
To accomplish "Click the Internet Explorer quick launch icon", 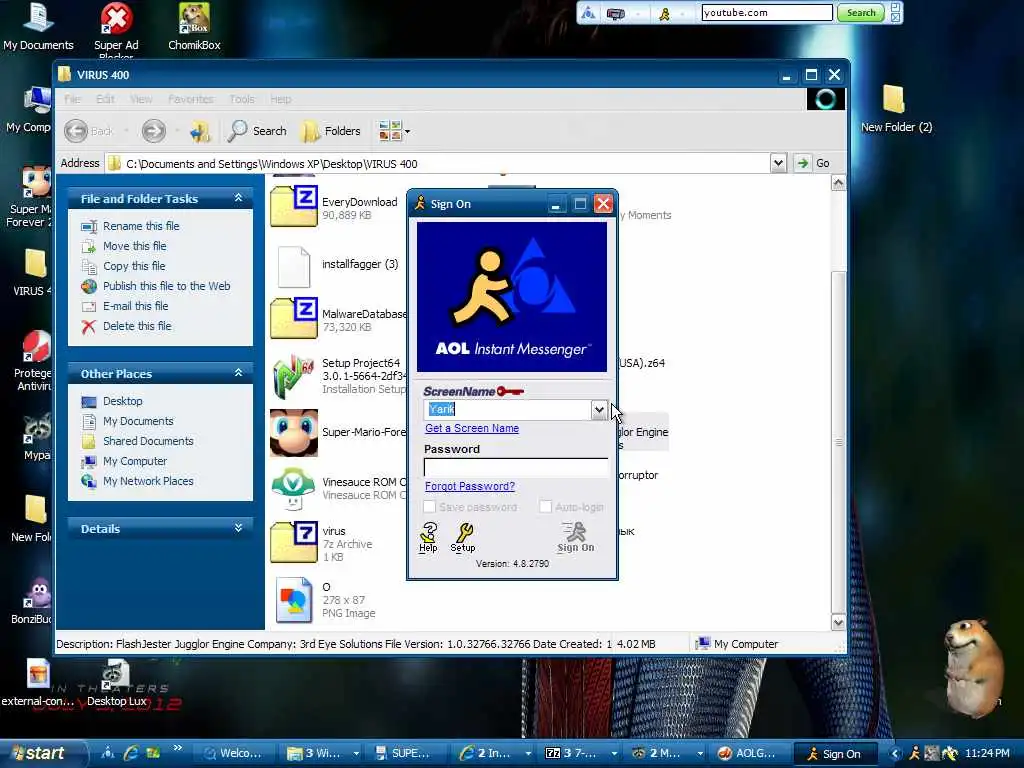I will pyautogui.click(x=131, y=753).
